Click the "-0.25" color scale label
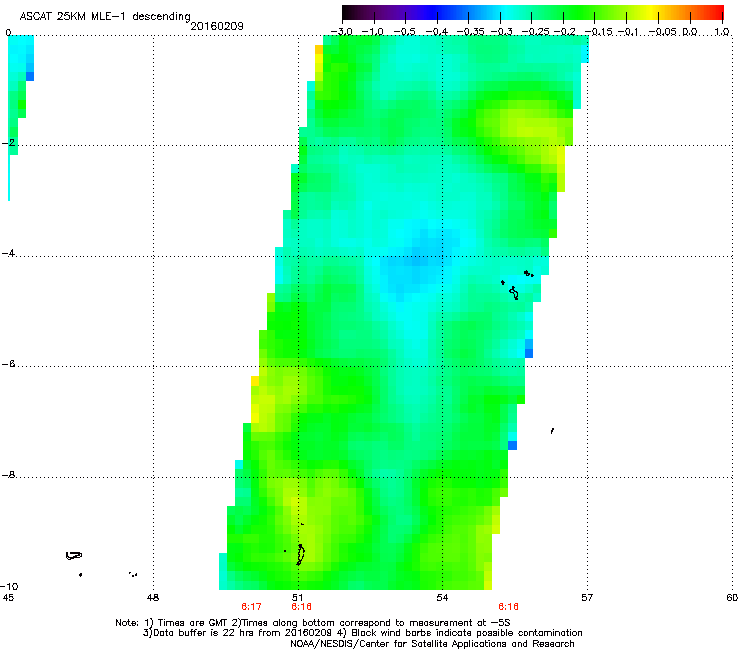This screenshot has height=650, width=740. coord(534,32)
